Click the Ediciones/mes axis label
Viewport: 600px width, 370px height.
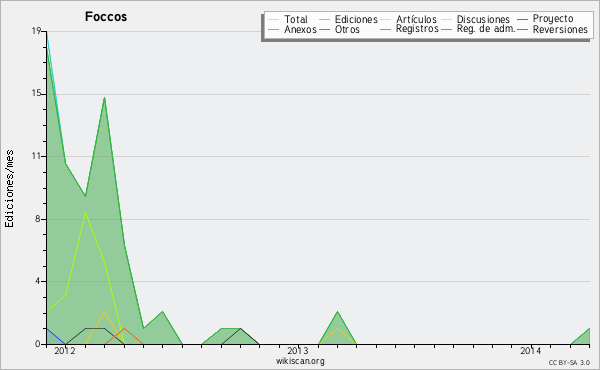click(9, 188)
